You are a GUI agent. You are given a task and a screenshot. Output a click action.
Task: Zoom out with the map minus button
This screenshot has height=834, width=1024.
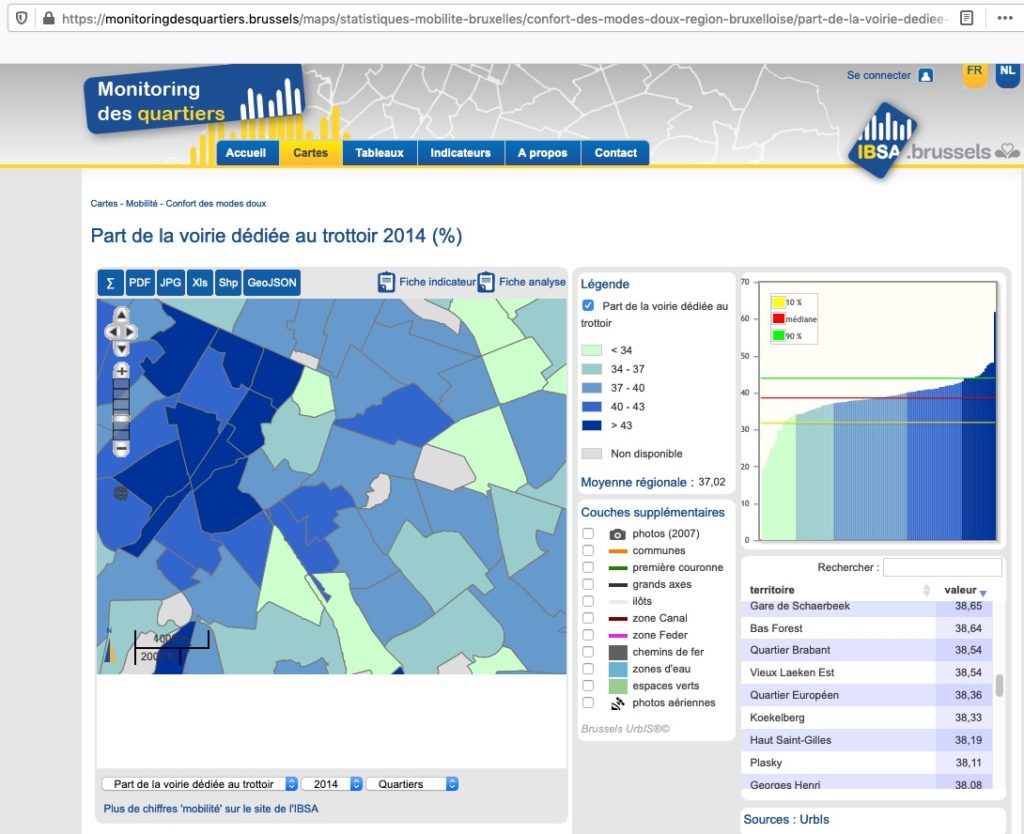pyautogui.click(x=121, y=450)
